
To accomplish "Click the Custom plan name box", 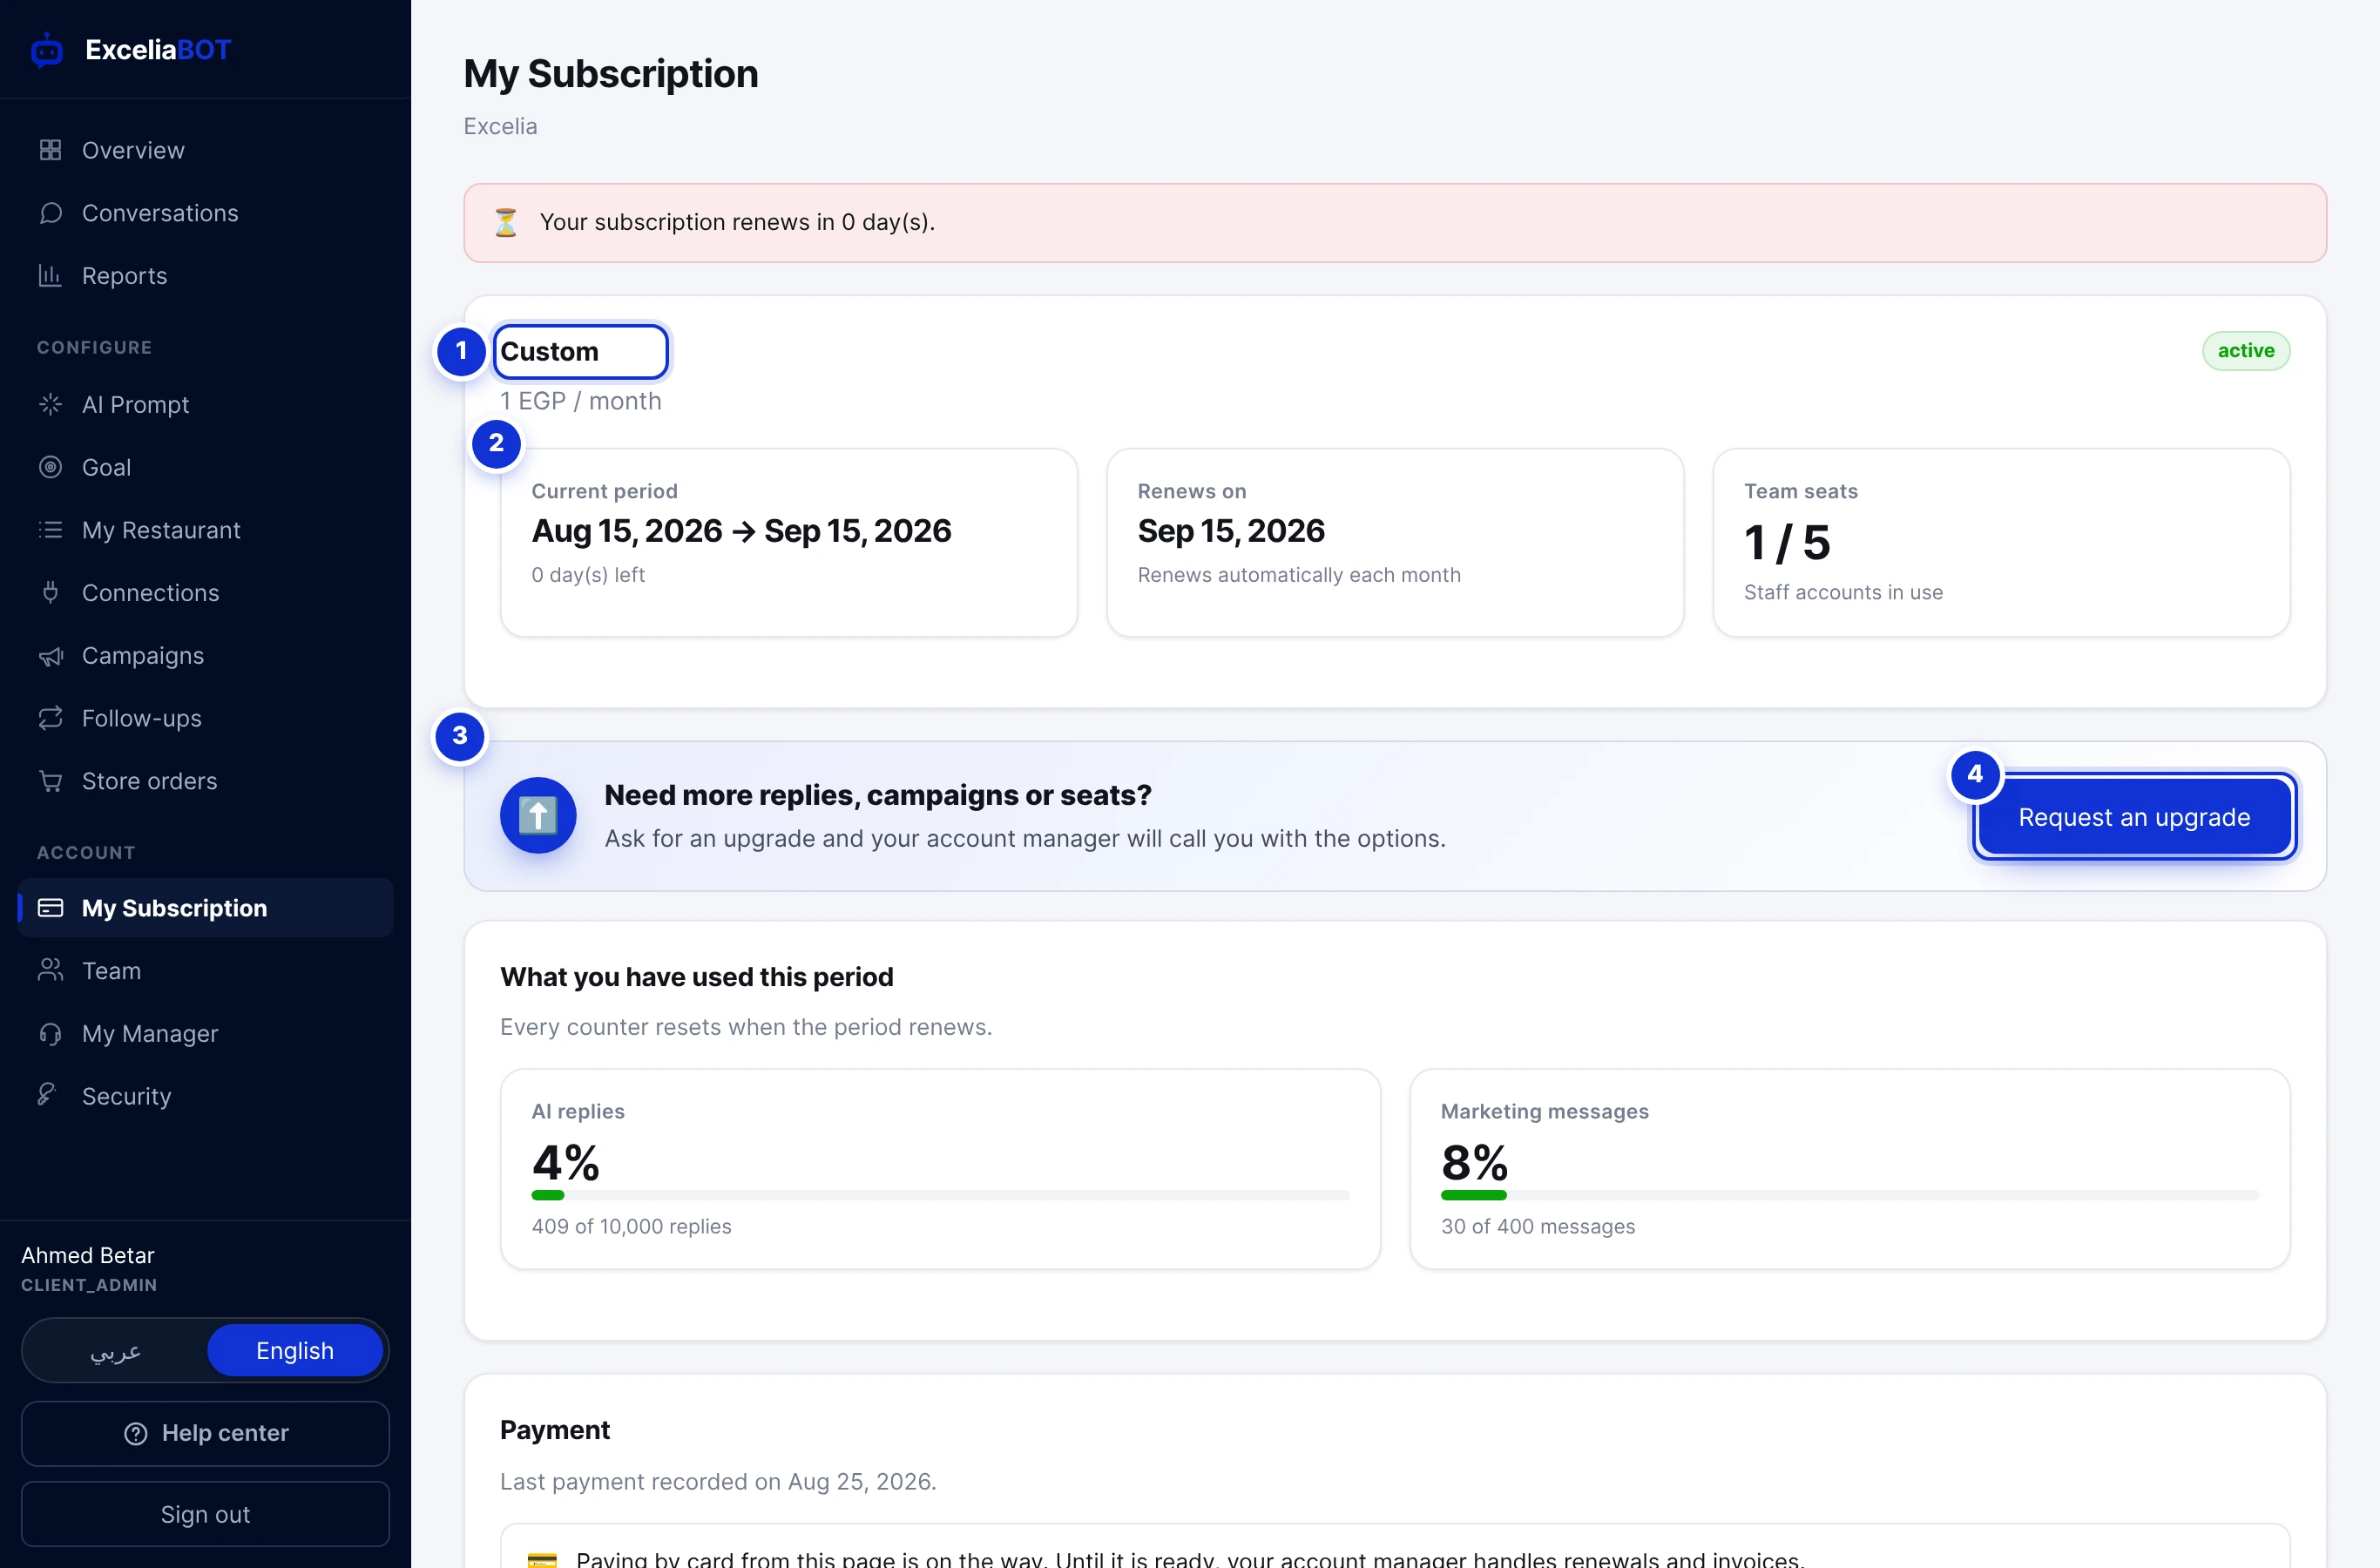I will tap(581, 351).
